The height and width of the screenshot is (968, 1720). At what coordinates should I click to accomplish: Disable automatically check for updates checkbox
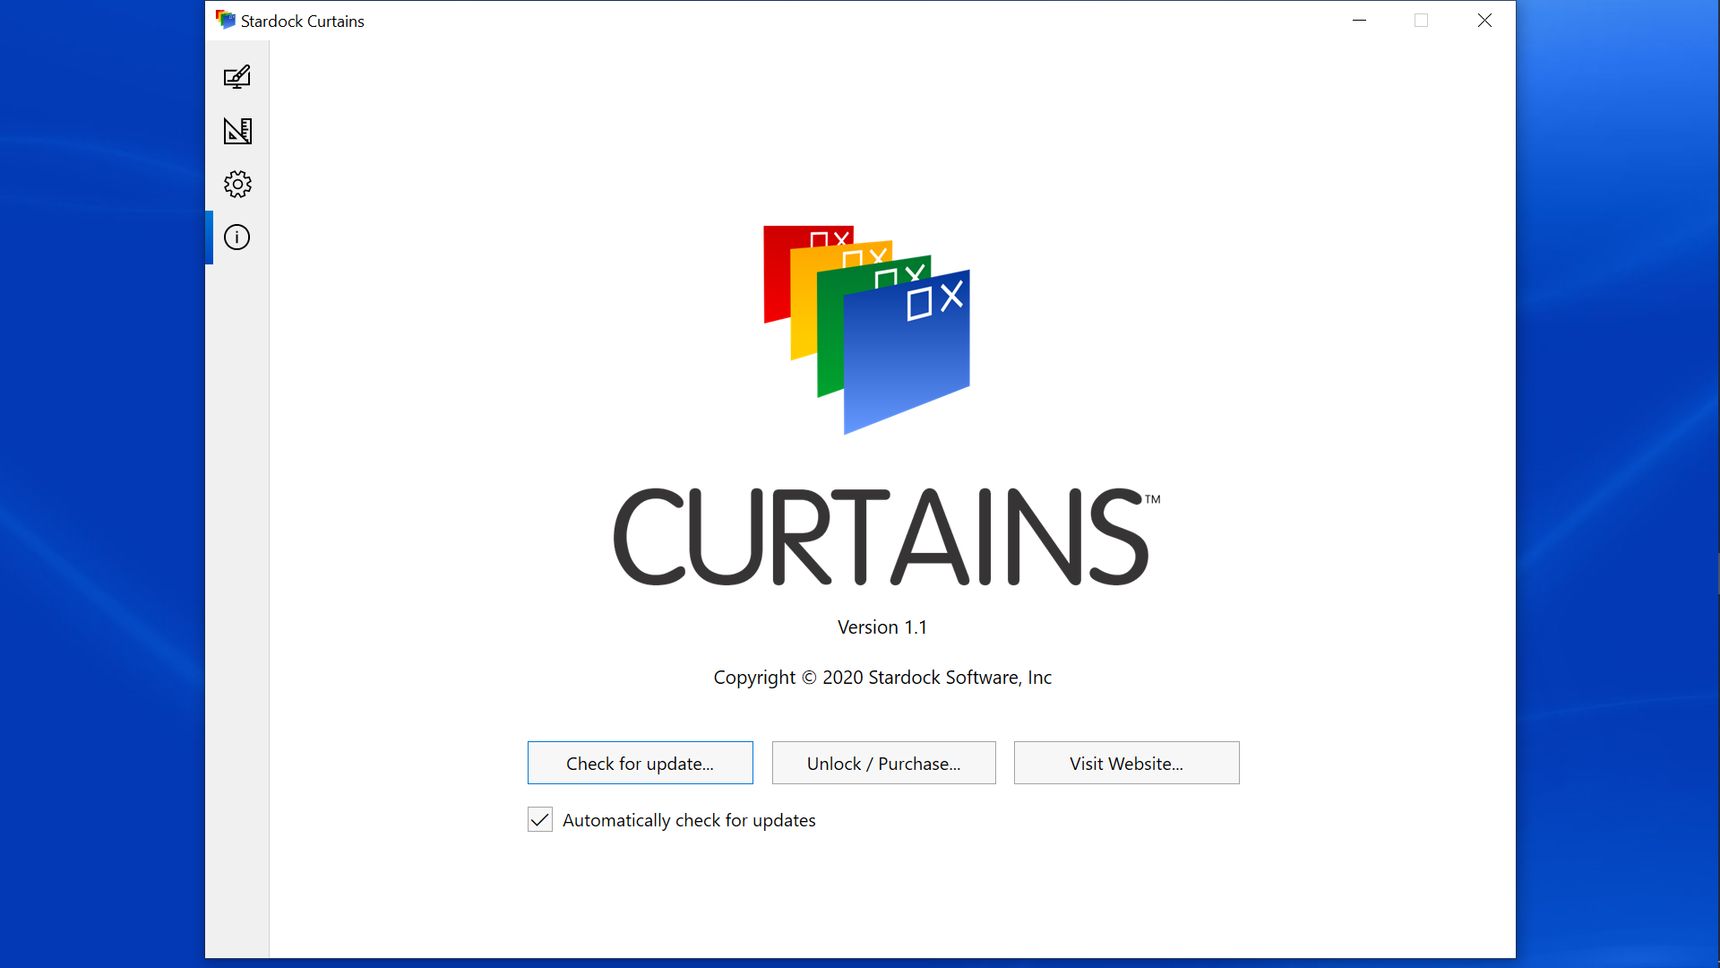(540, 820)
